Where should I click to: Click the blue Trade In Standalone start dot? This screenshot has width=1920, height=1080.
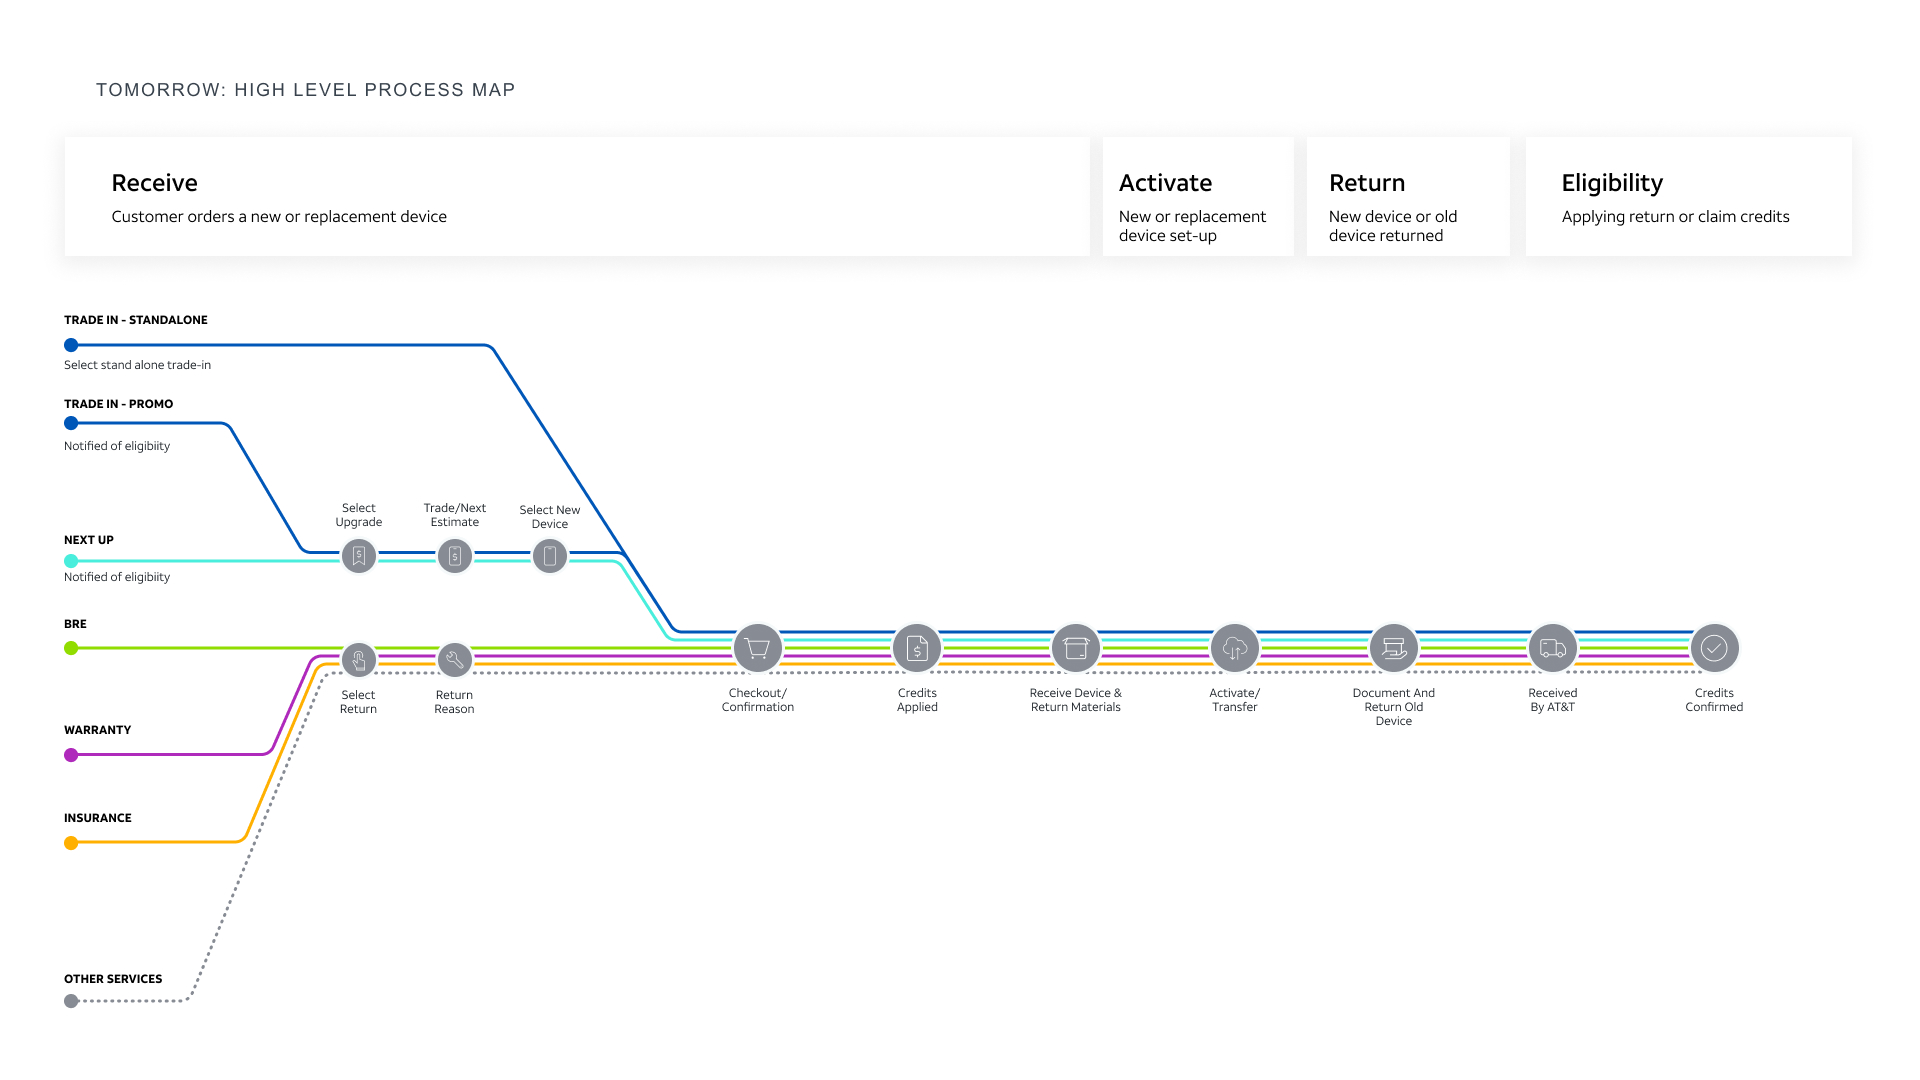click(71, 345)
